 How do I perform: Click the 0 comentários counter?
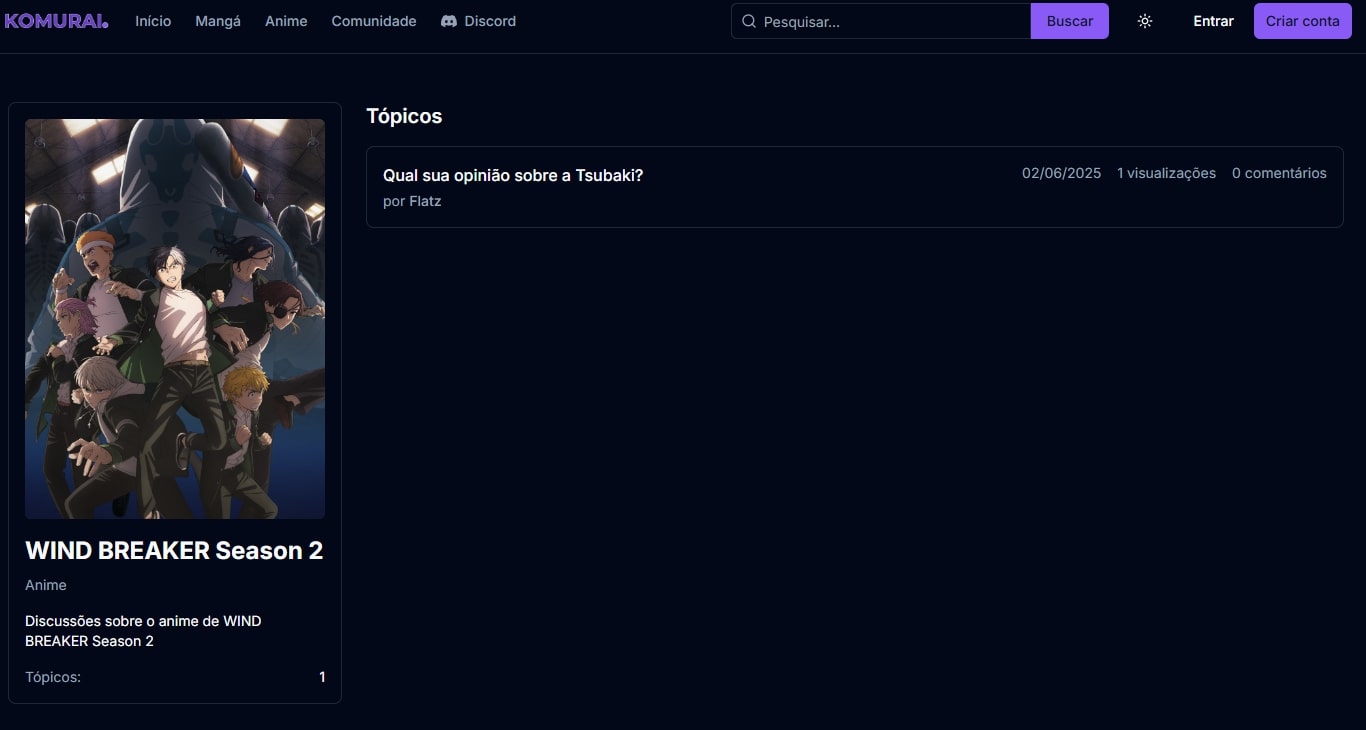pos(1279,173)
